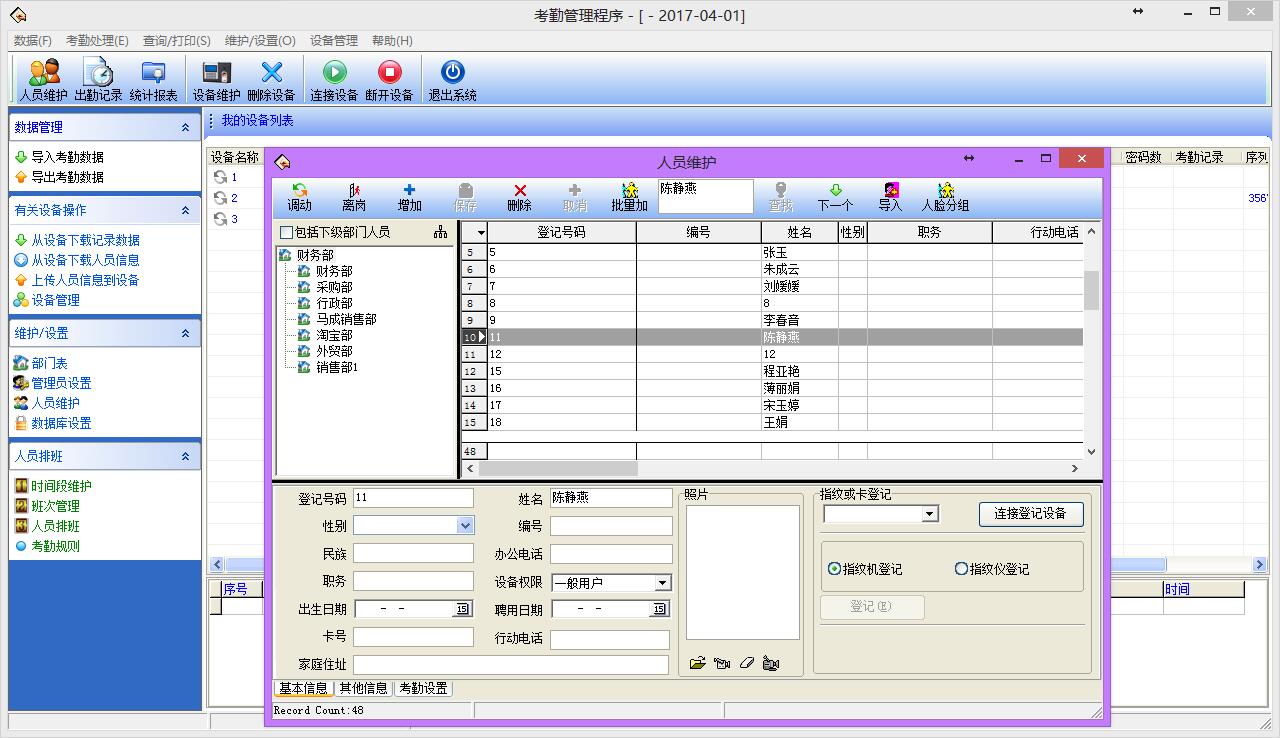Click the 连接登记设备 button
Viewport: 1280px width, 738px height.
tap(1030, 514)
